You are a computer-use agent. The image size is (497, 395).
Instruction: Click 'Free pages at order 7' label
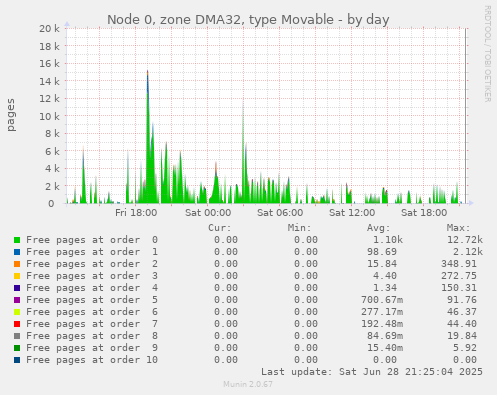click(92, 324)
